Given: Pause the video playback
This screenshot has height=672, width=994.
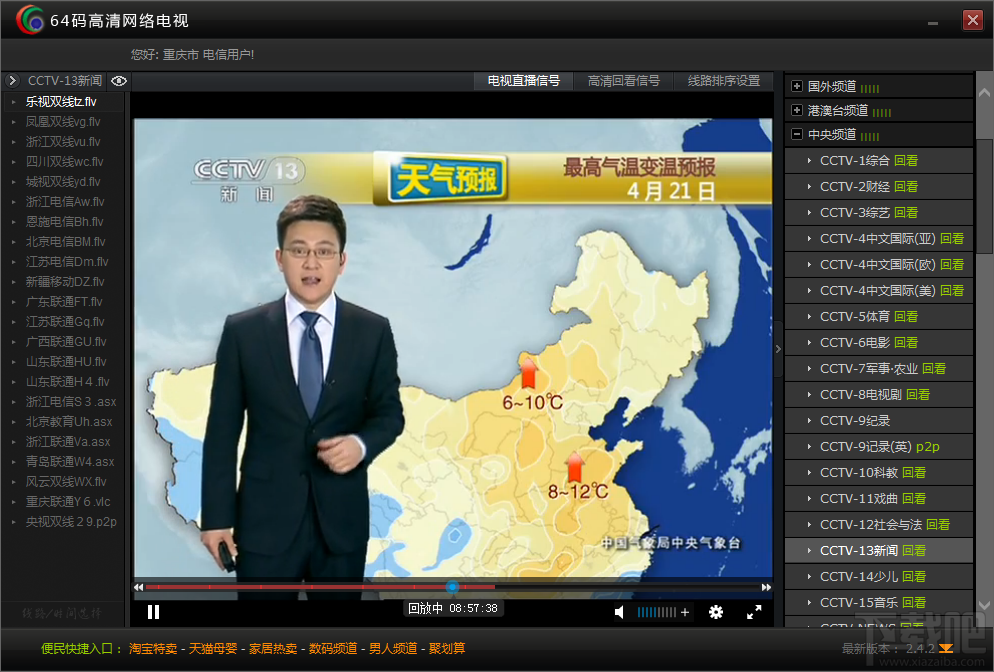Looking at the screenshot, I should tap(154, 611).
